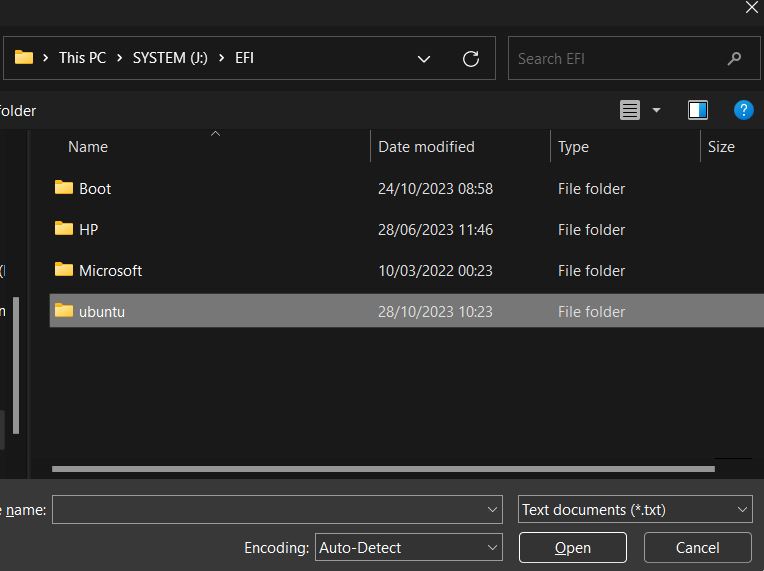Click the search magnifier icon
The width and height of the screenshot is (764, 571).
coord(734,59)
